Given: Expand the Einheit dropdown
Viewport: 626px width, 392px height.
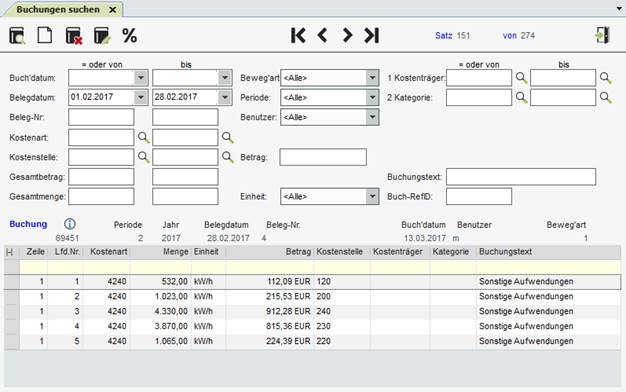Looking at the screenshot, I should point(372,196).
